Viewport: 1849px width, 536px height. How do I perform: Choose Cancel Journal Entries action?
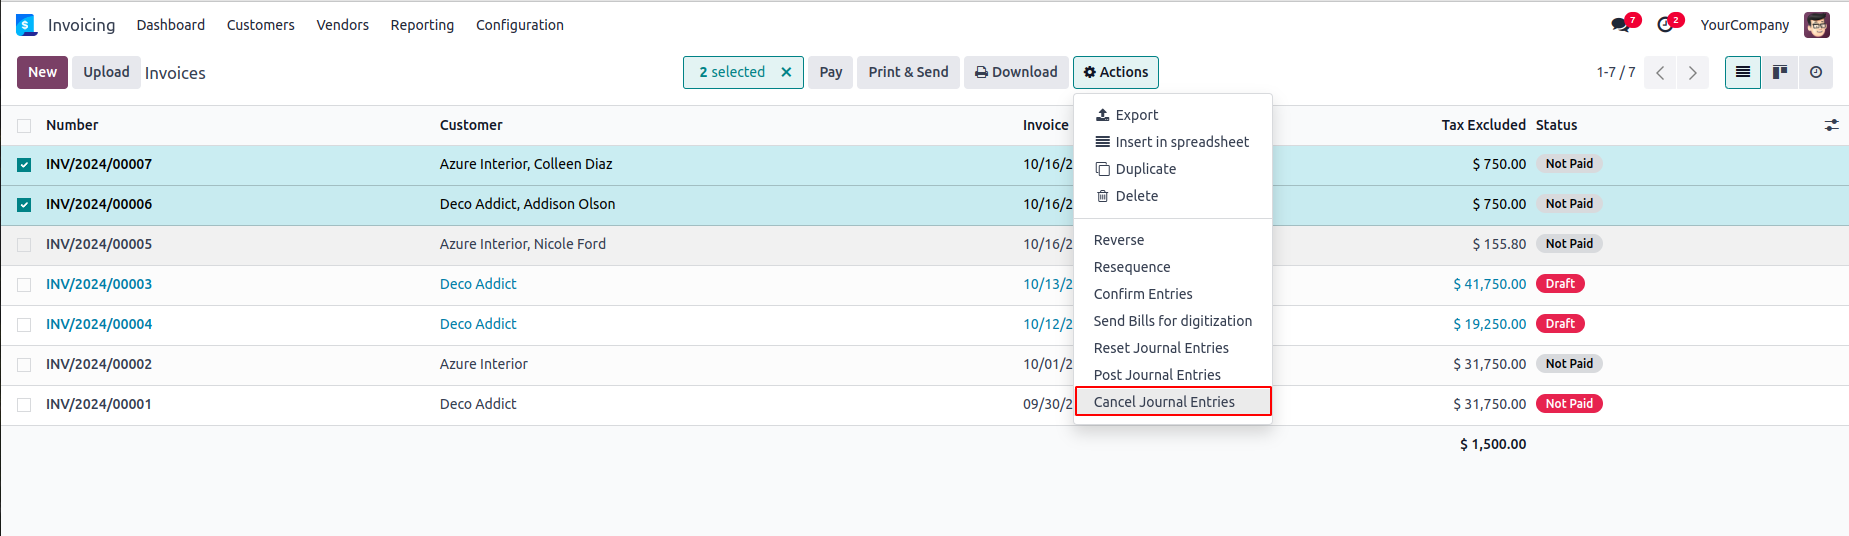1164,402
